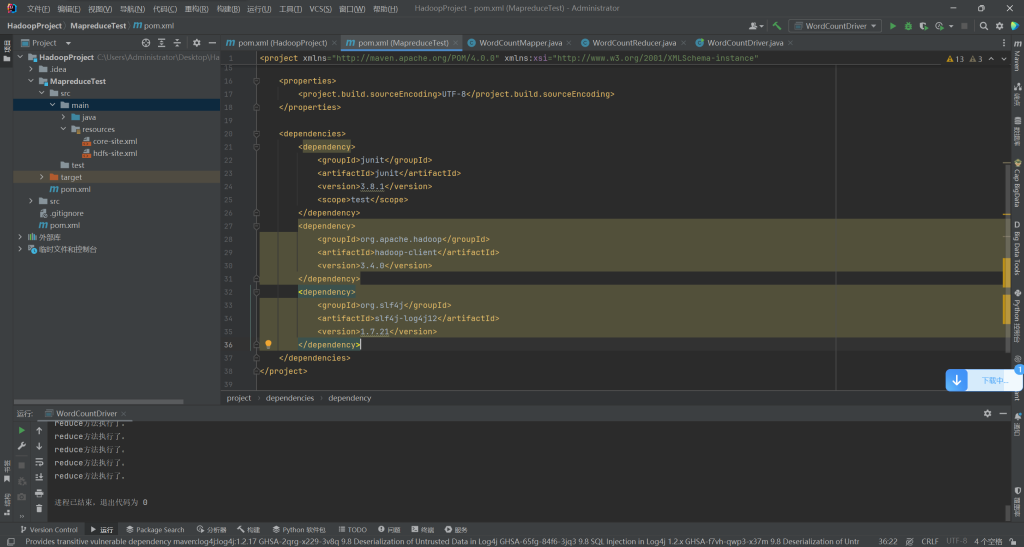Open core-site.xml in the Project tree
This screenshot has height=547, width=1024.
(115, 141)
